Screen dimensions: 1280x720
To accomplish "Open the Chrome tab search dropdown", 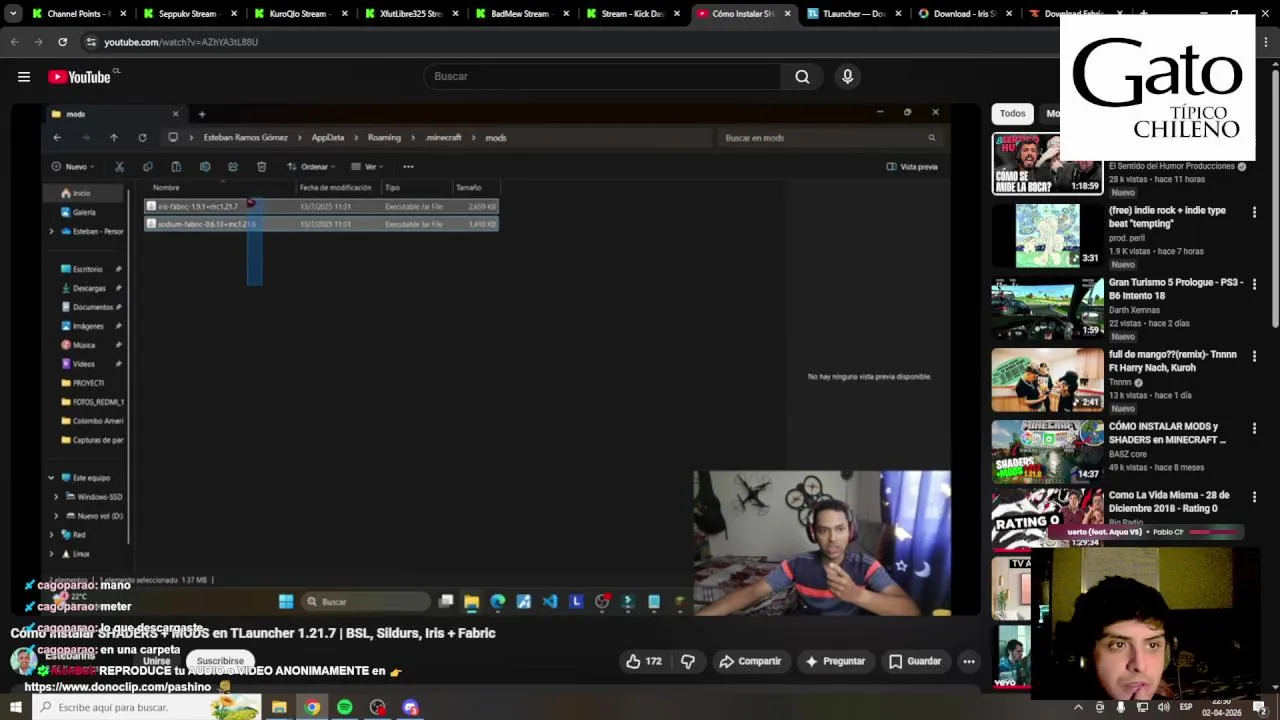I will pyautogui.click(x=13, y=14).
